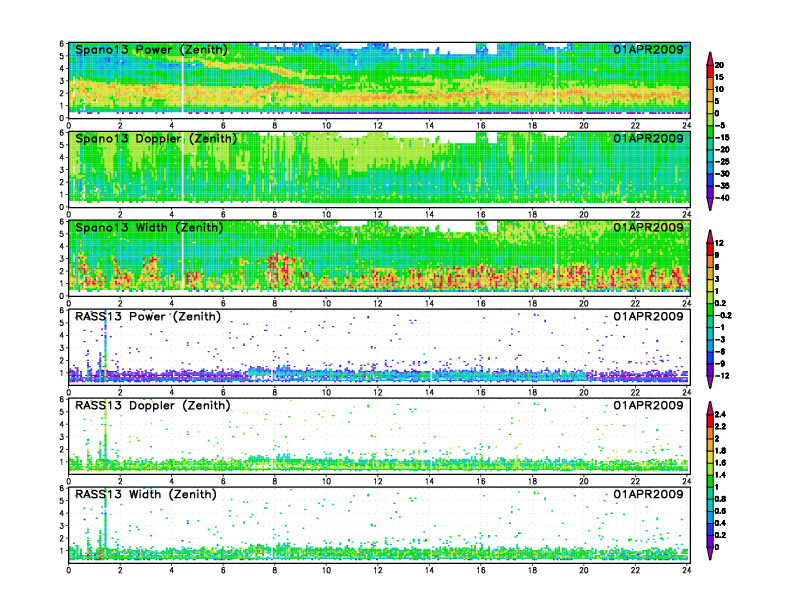Image resolution: width=792 pixels, height=612 pixels.
Task: Click the purple bottom arrow of top colorbar
Action: pyautogui.click(x=710, y=204)
